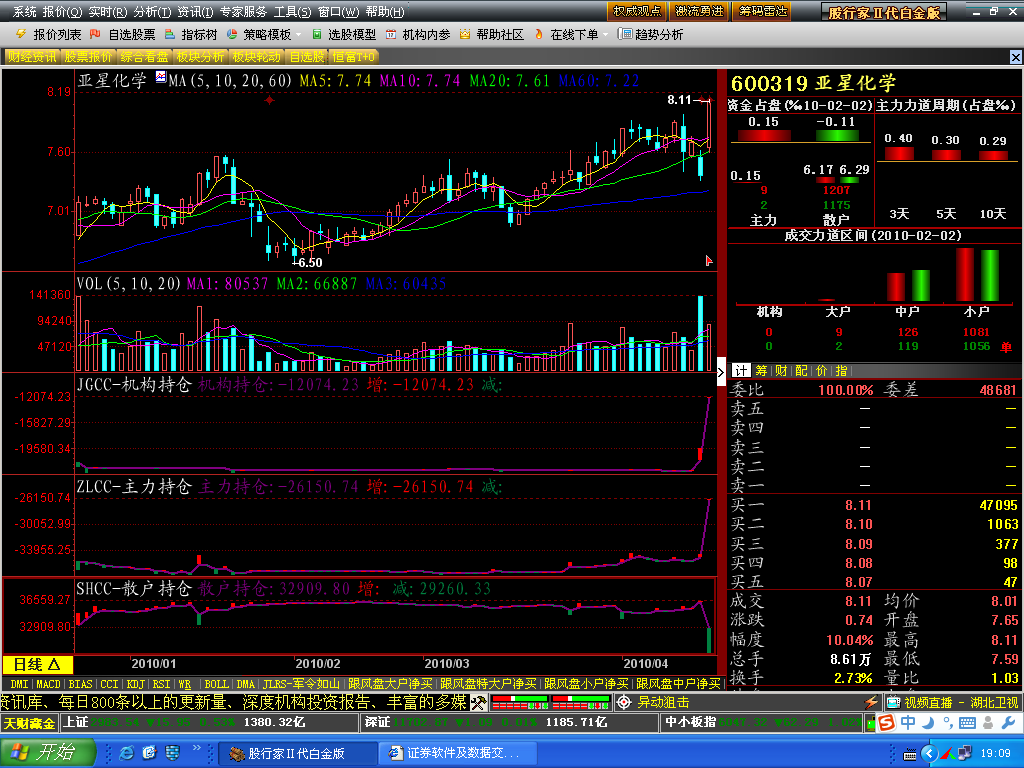Click the 异动狙击 crosshair icon
The image size is (1024, 768).
pyautogui.click(x=624, y=703)
